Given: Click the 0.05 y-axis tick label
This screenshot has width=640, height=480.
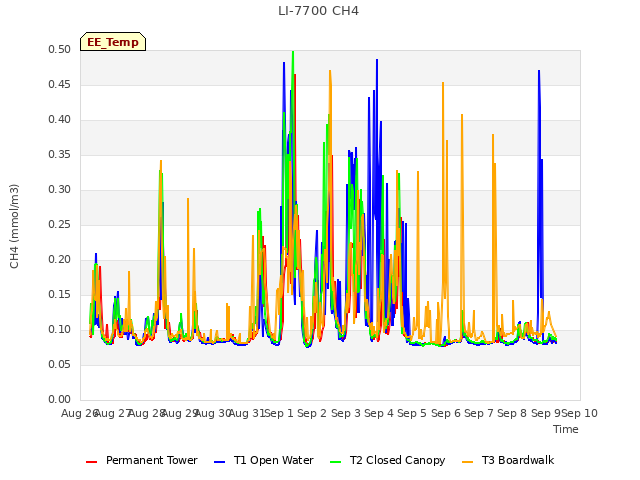Looking at the screenshot, I should click(x=60, y=364).
